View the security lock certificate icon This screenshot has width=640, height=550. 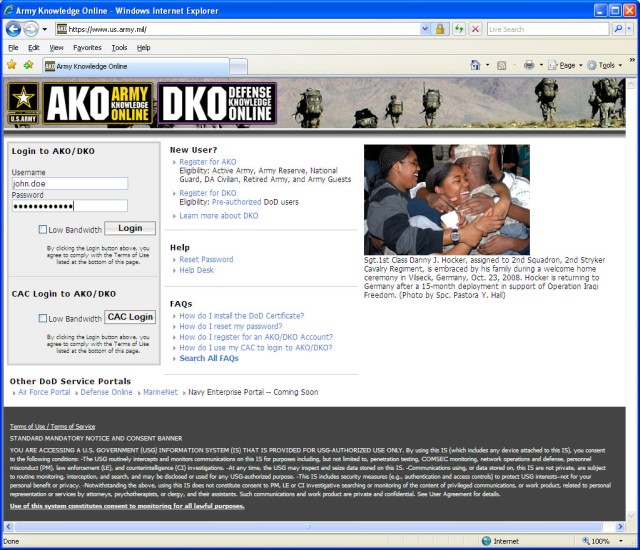440,29
